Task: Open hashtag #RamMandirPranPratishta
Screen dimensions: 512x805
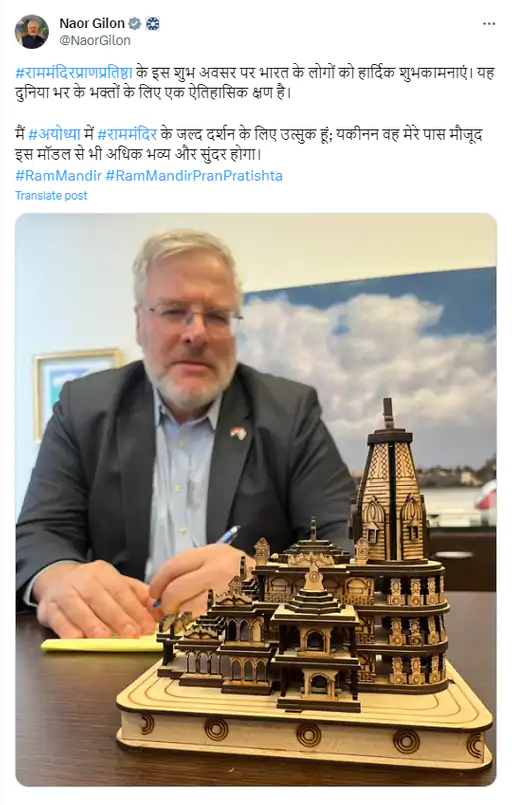Action: (194, 176)
